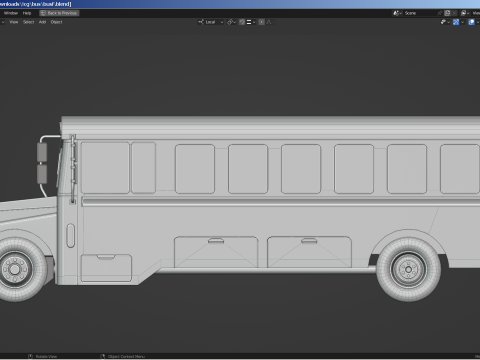This screenshot has height=360, width=480.
Task: Click the editor mode dropdown arrow by View
Action: click(x=3, y=22)
